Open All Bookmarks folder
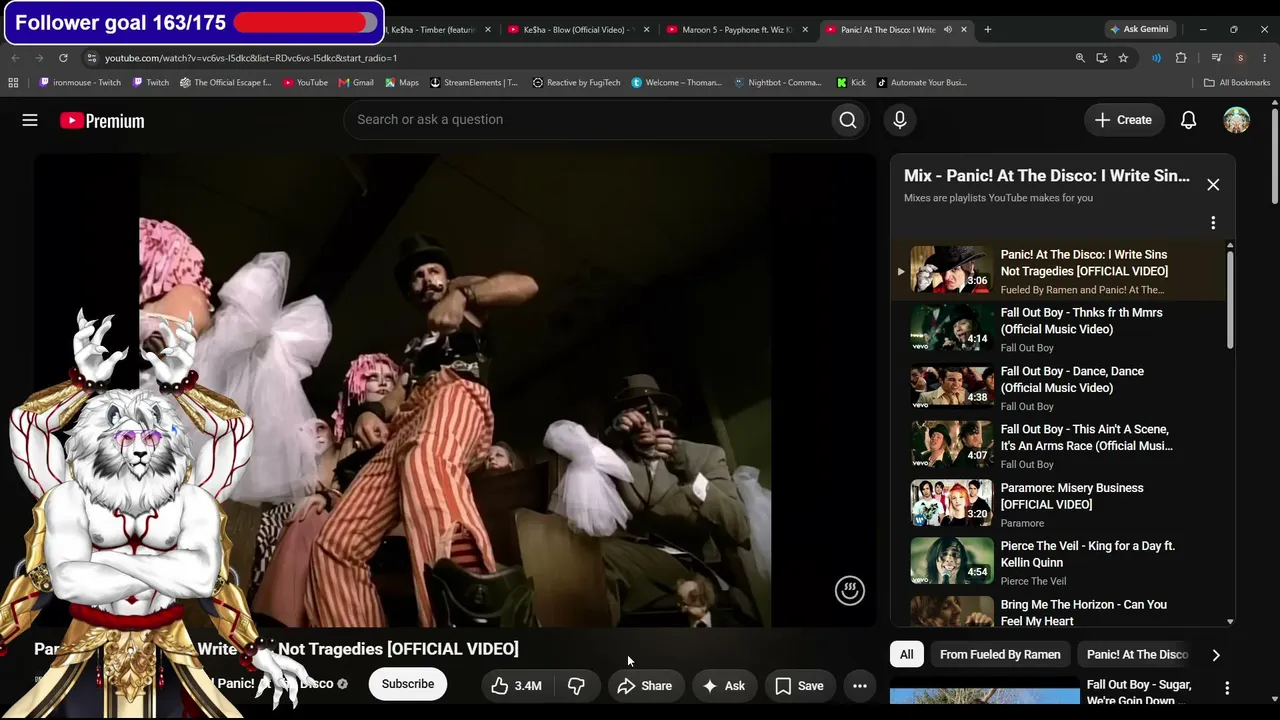 coord(1237,83)
